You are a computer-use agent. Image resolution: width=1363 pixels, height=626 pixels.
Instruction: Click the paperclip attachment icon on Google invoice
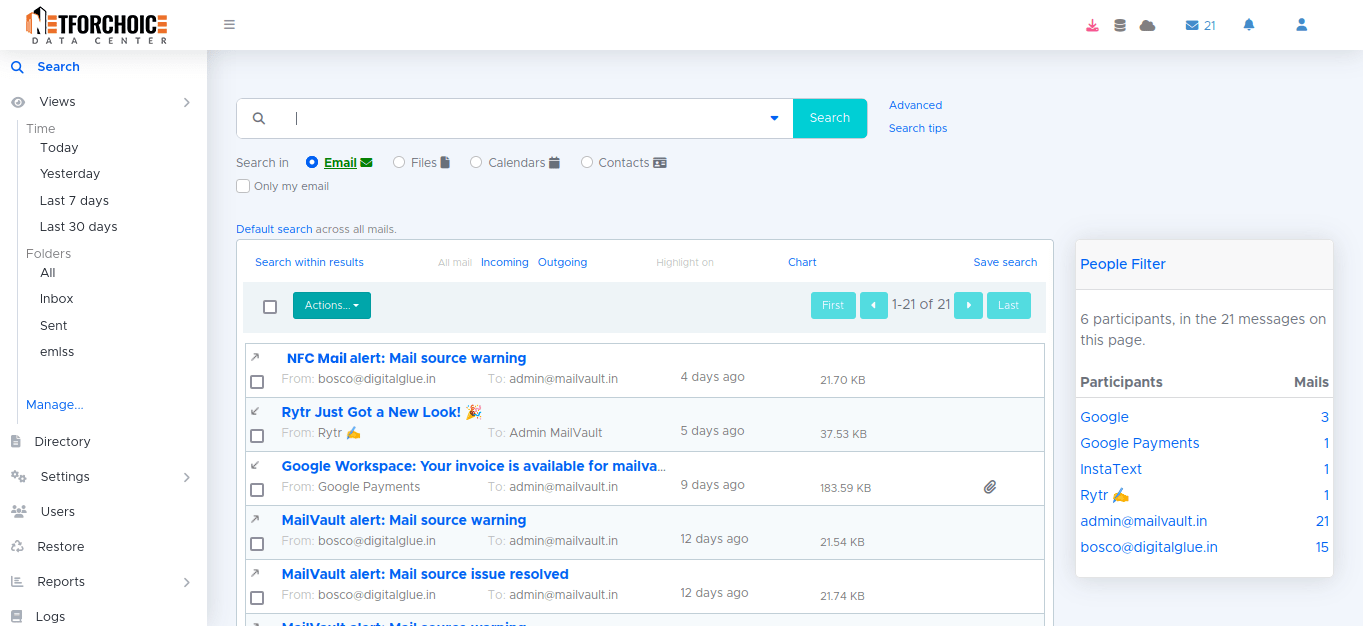coord(990,487)
